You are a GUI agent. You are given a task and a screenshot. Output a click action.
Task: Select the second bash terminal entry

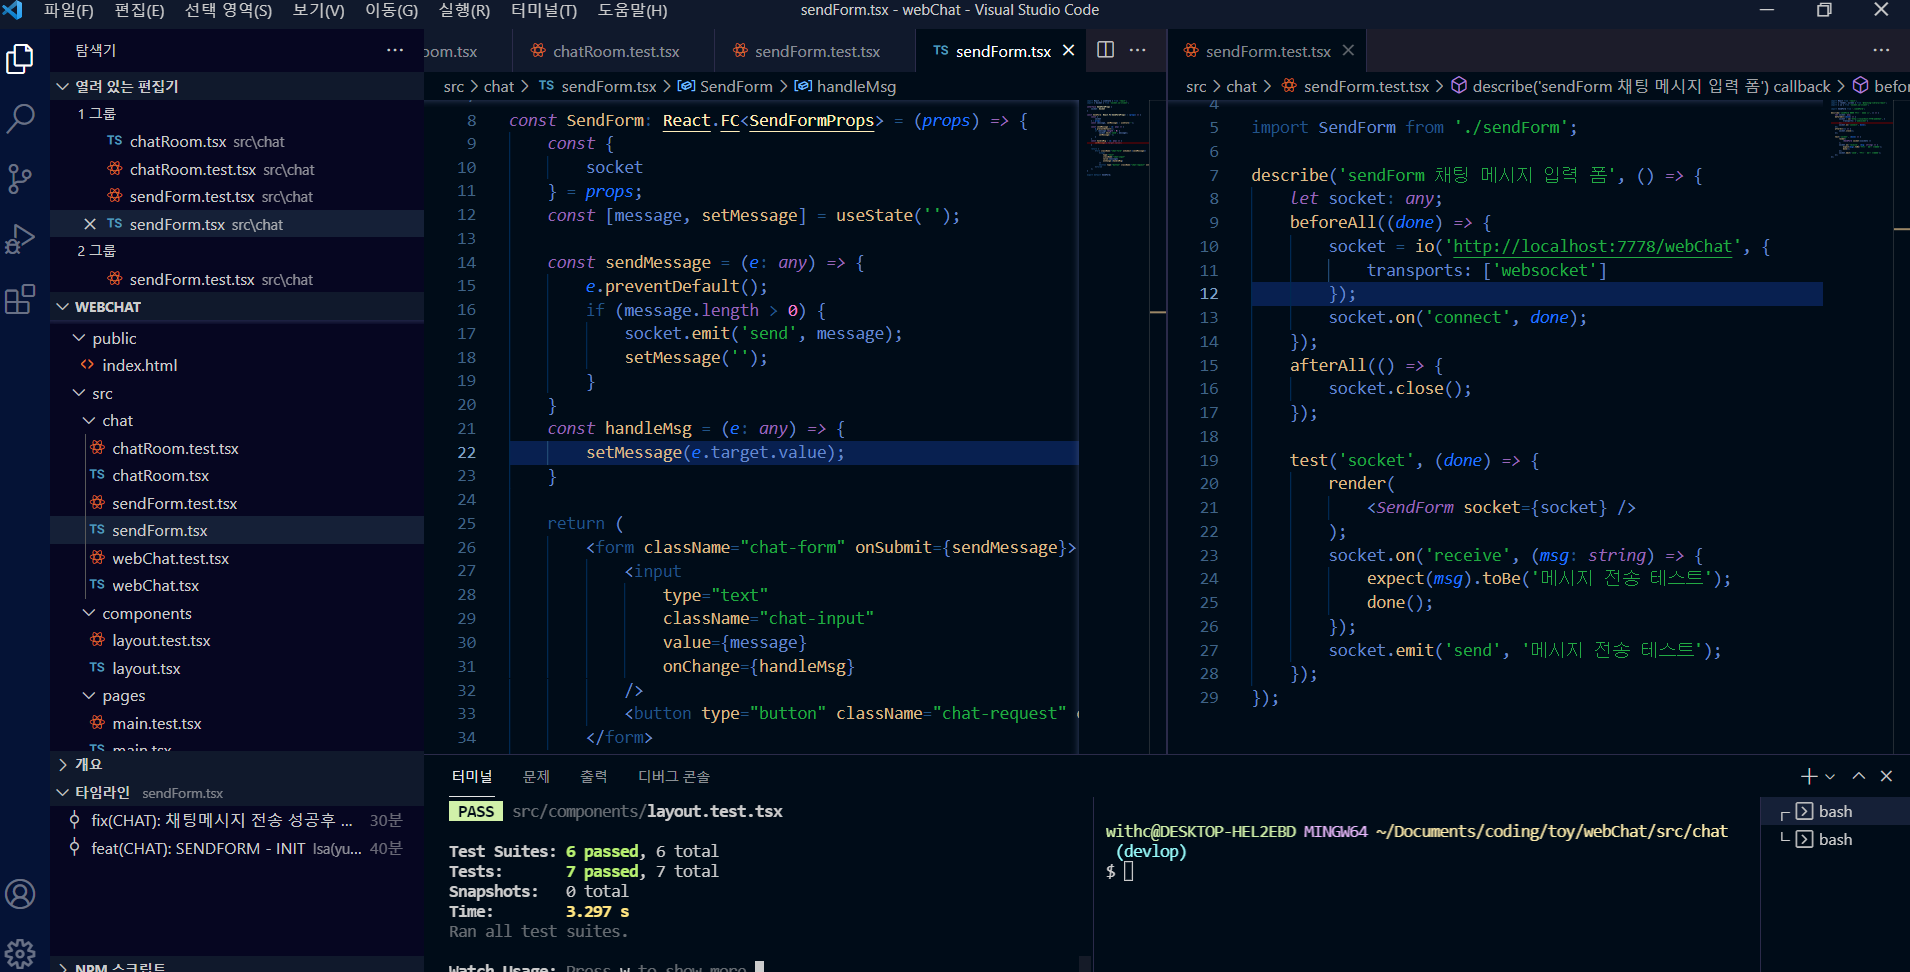[1834, 840]
